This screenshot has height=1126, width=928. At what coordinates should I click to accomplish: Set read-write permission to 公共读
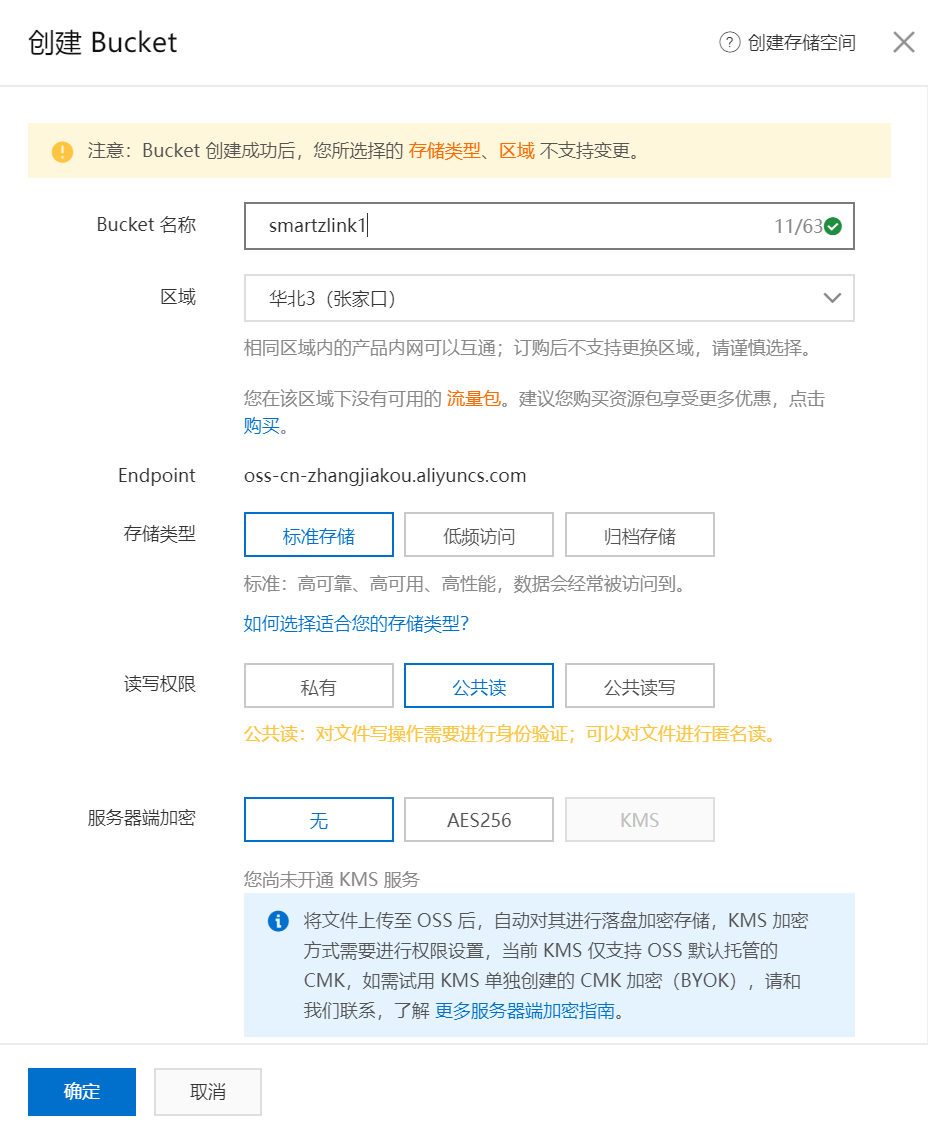point(479,686)
